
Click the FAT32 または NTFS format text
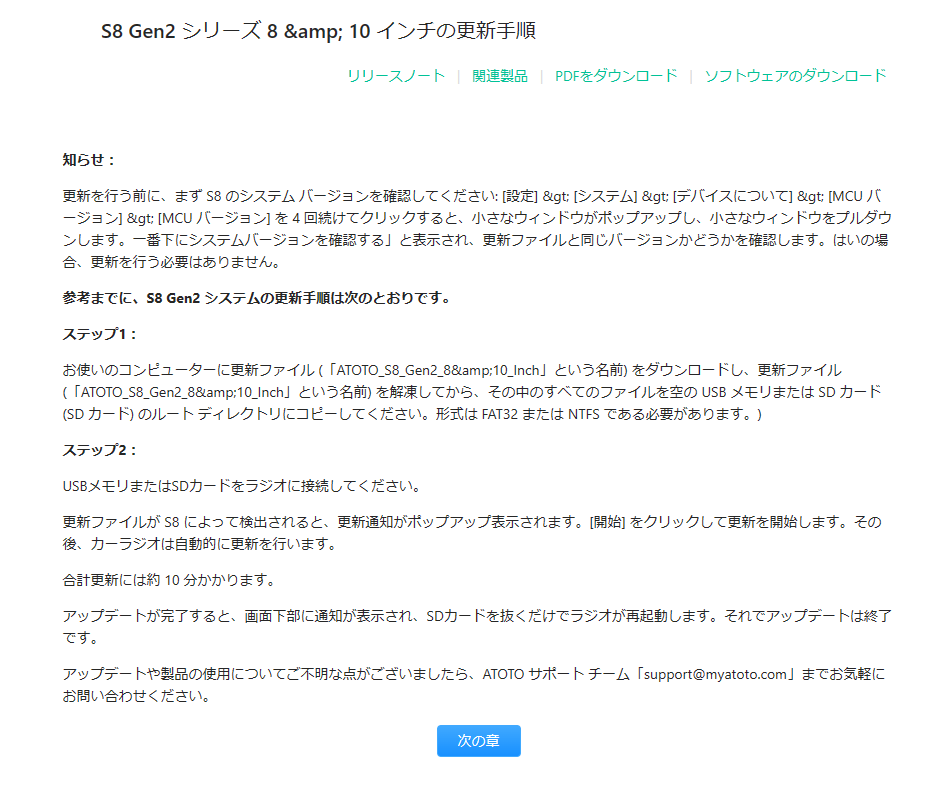540,414
